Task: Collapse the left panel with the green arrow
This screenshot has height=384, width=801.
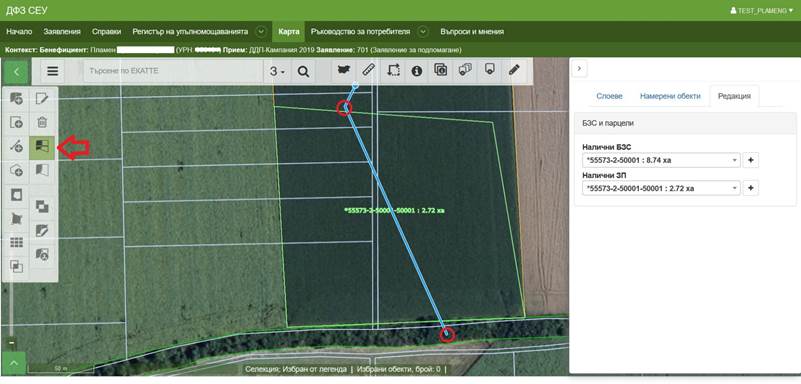Action: [16, 71]
